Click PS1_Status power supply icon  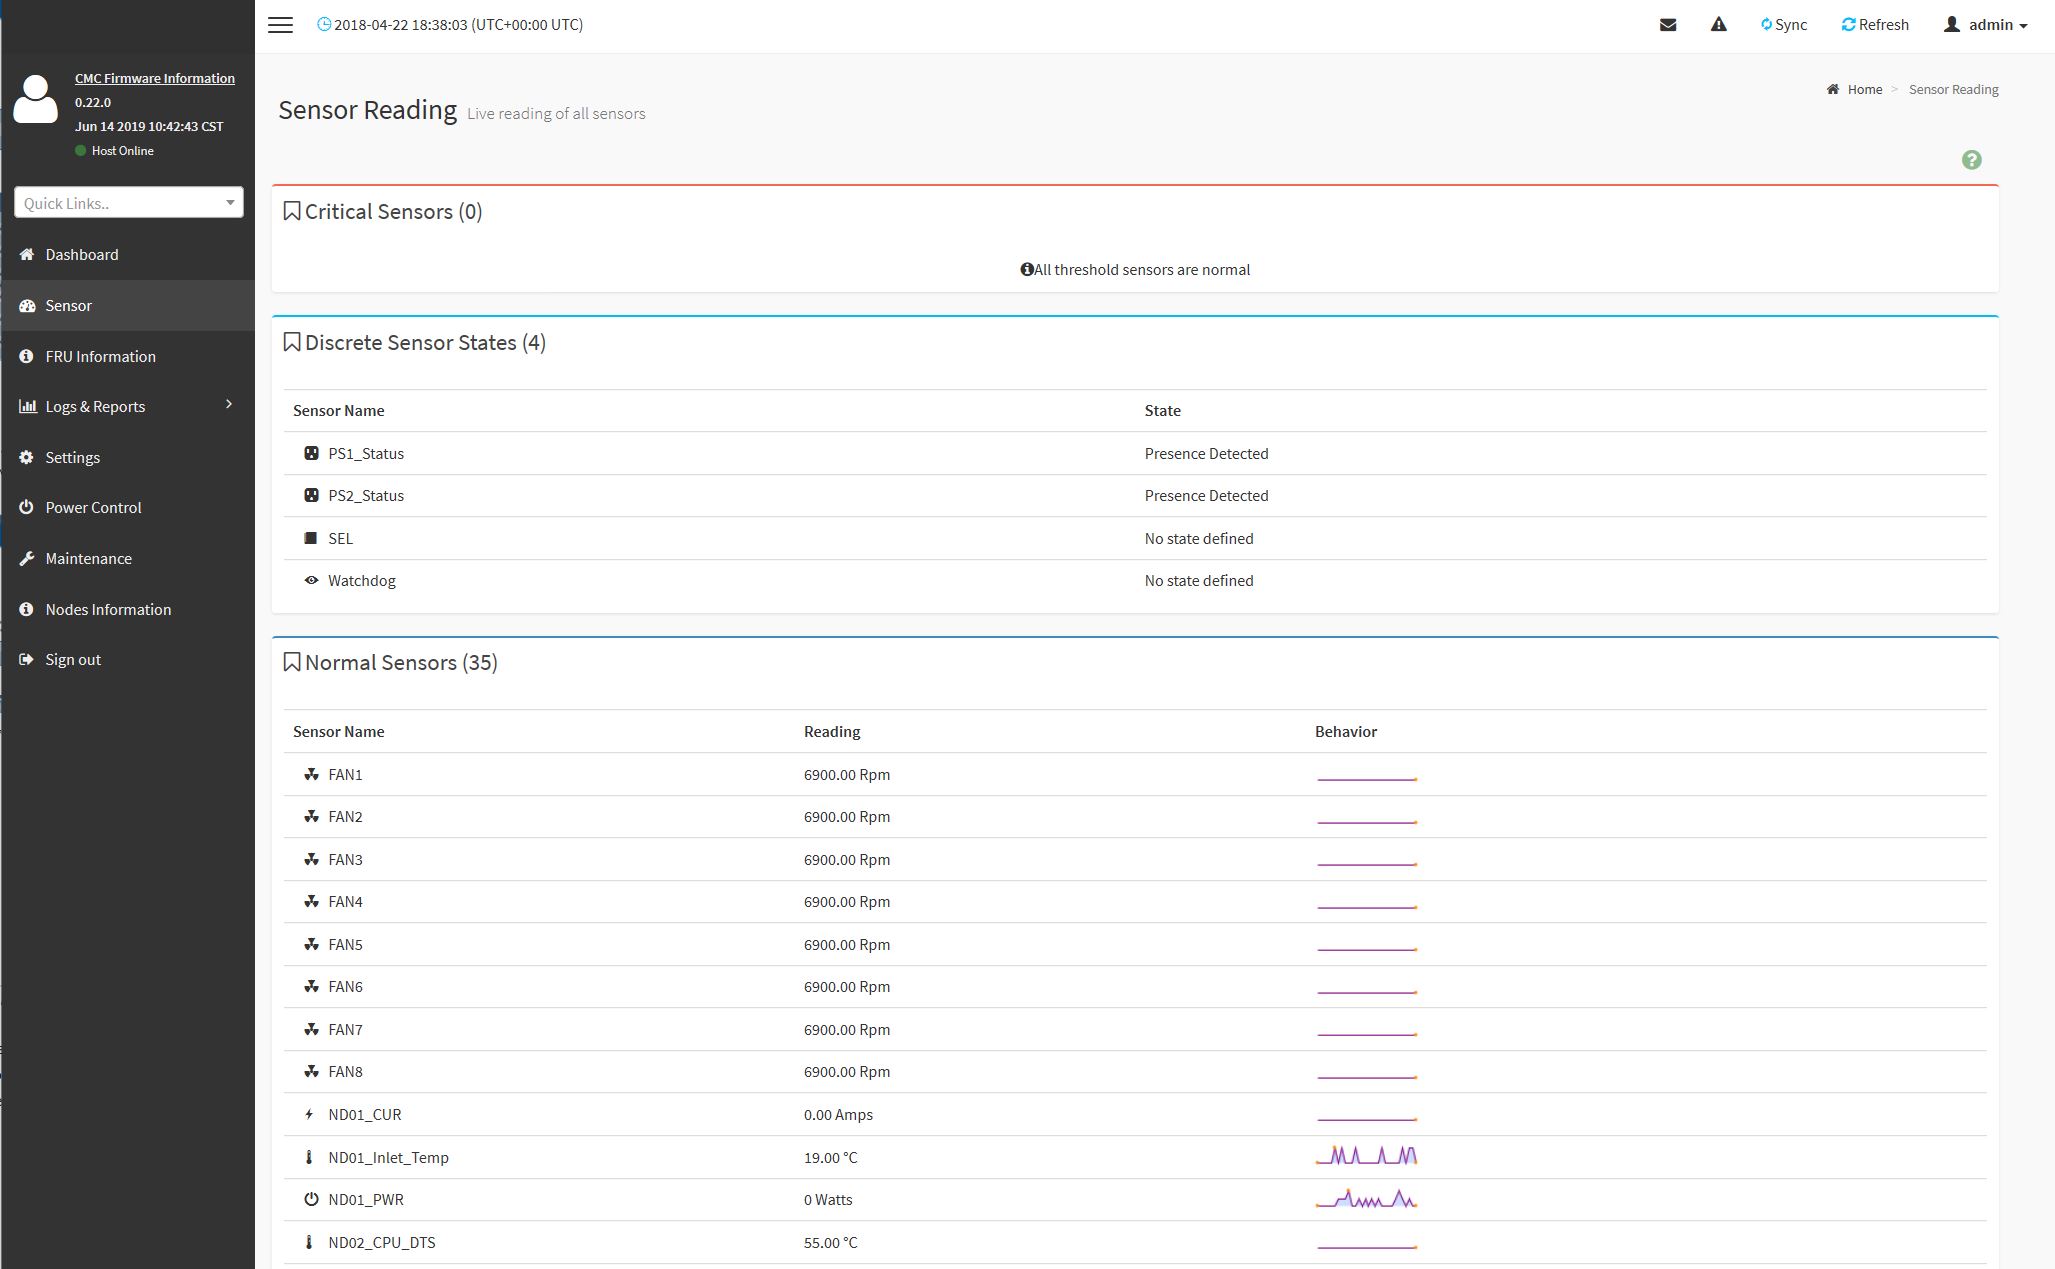(311, 454)
